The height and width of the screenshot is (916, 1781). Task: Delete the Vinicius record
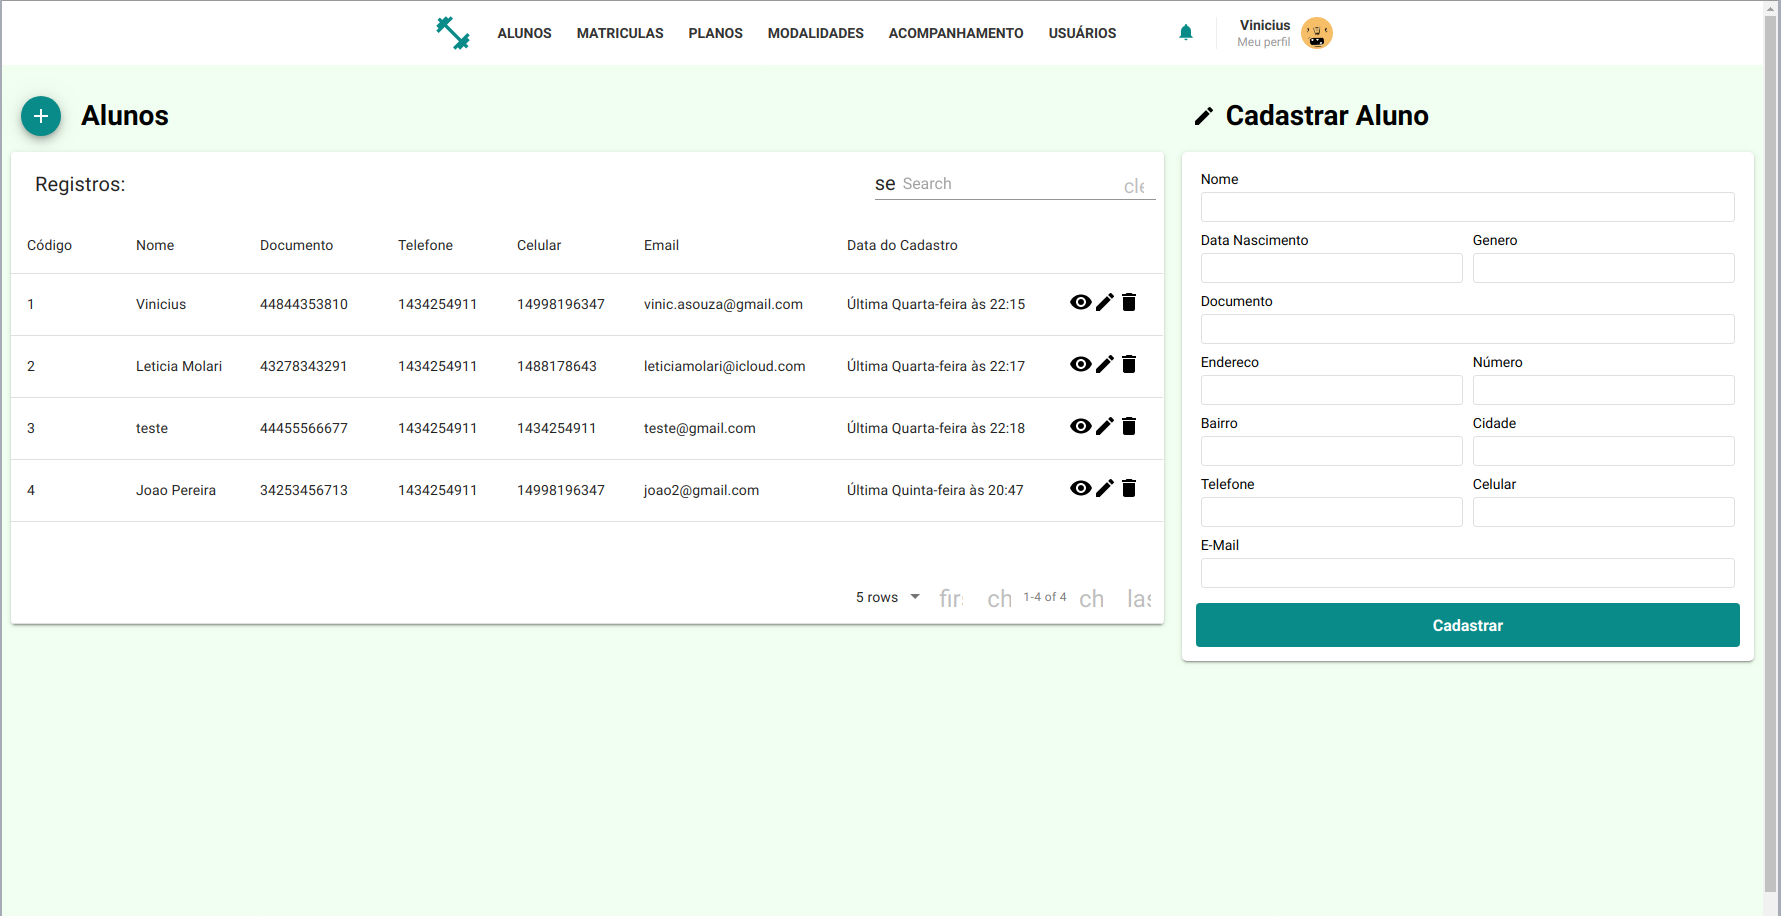[1129, 303]
